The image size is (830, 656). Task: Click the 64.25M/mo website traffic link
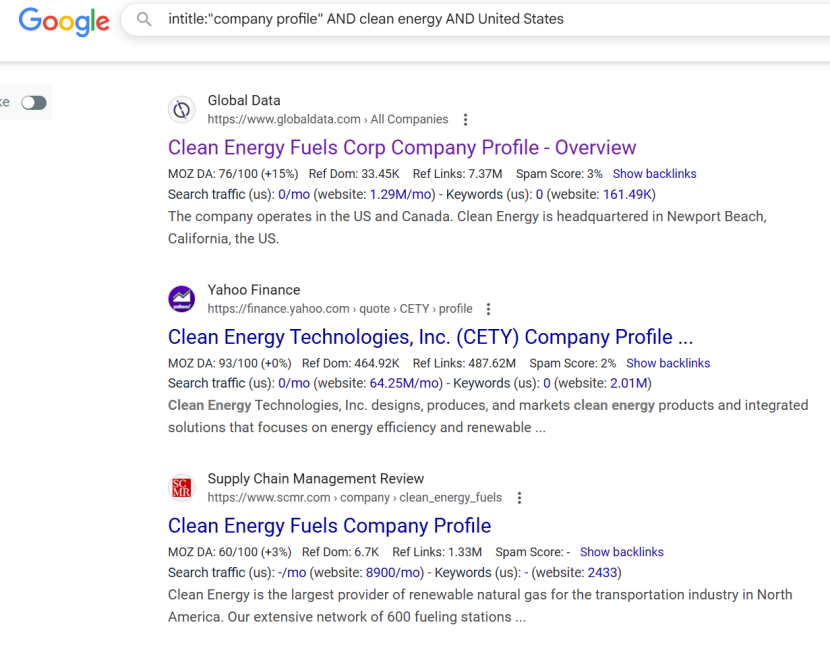tap(406, 383)
